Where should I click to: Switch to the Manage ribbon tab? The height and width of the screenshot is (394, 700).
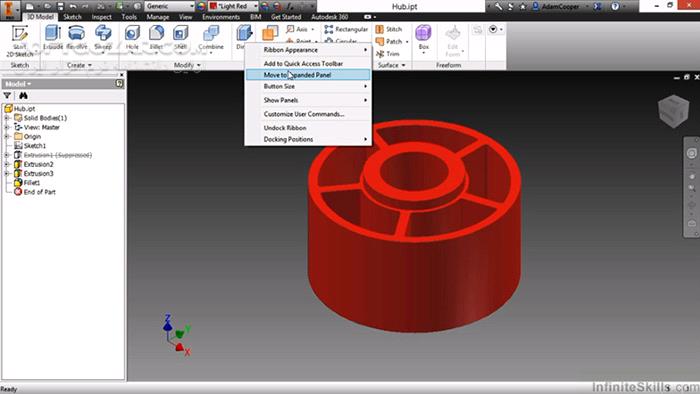pos(158,17)
